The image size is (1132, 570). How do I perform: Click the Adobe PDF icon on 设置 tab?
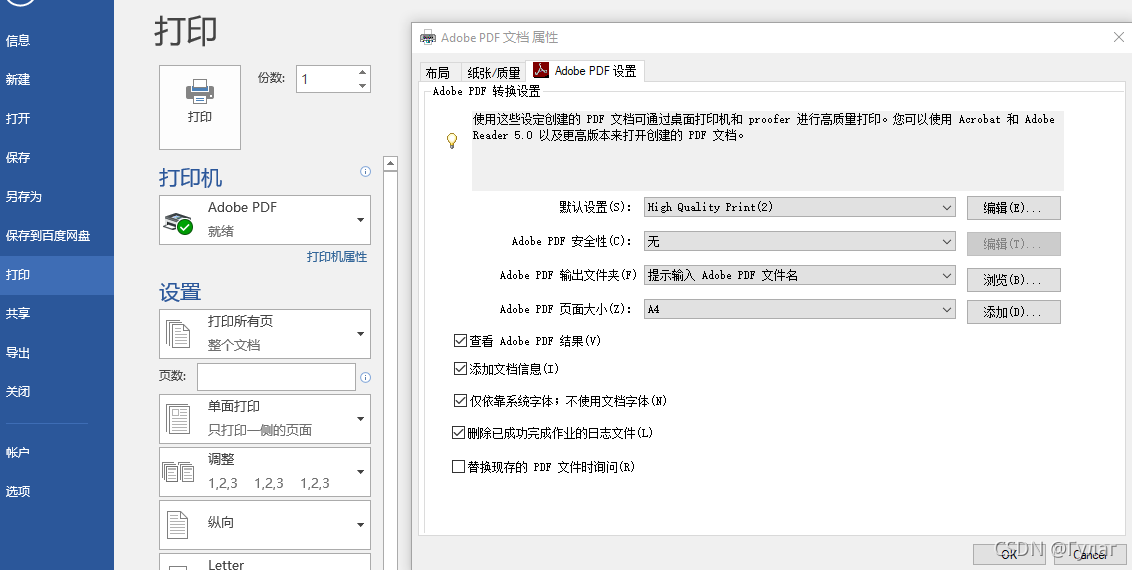tap(541, 70)
